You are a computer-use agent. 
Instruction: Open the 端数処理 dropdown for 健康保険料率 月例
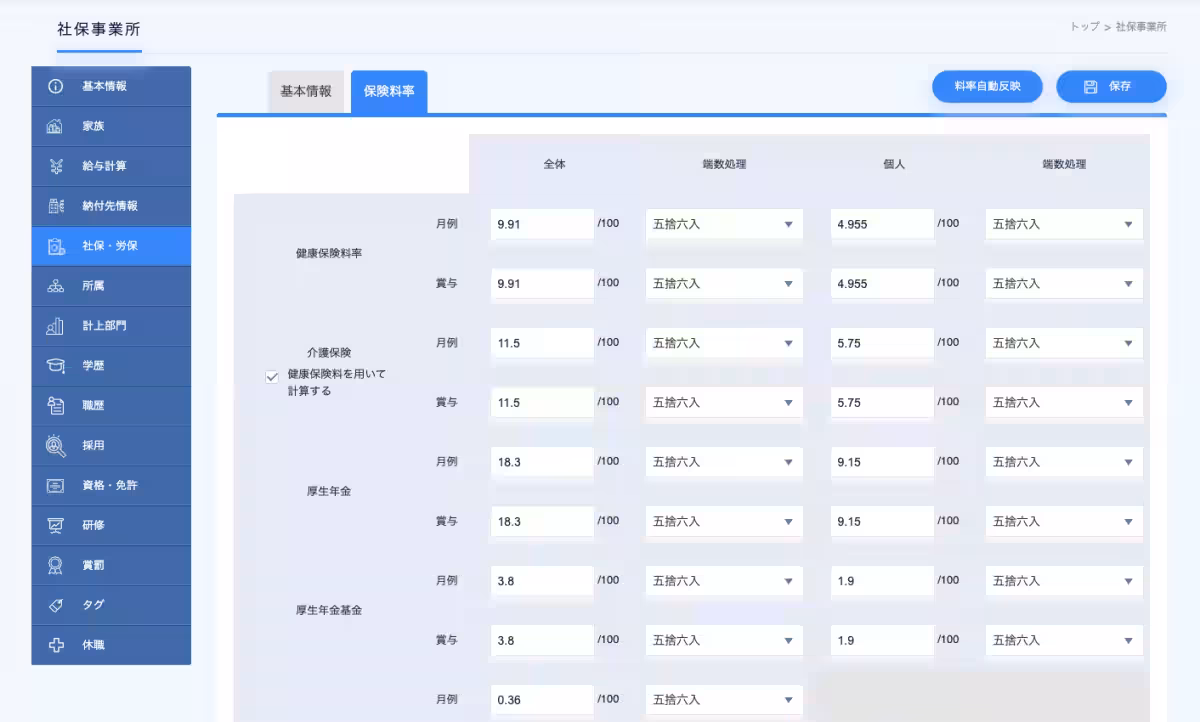tap(723, 224)
